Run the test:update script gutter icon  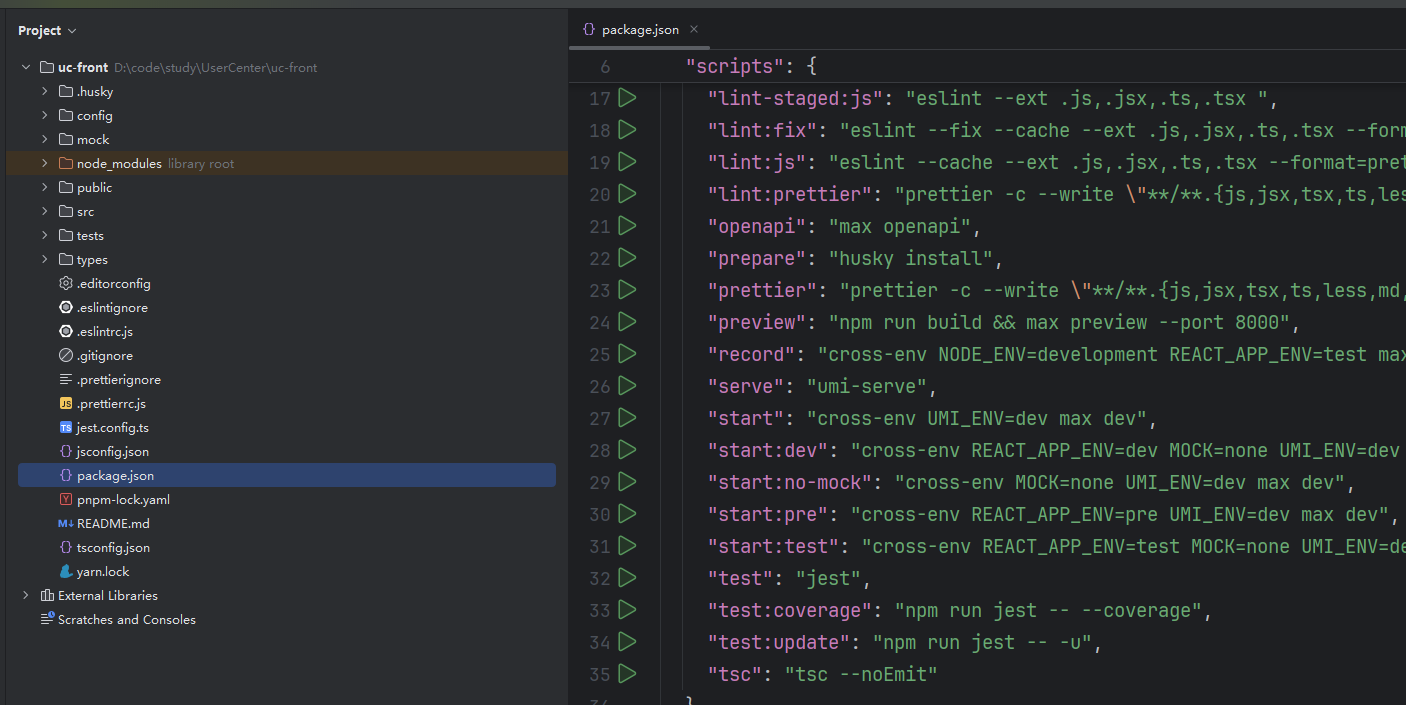click(x=627, y=642)
